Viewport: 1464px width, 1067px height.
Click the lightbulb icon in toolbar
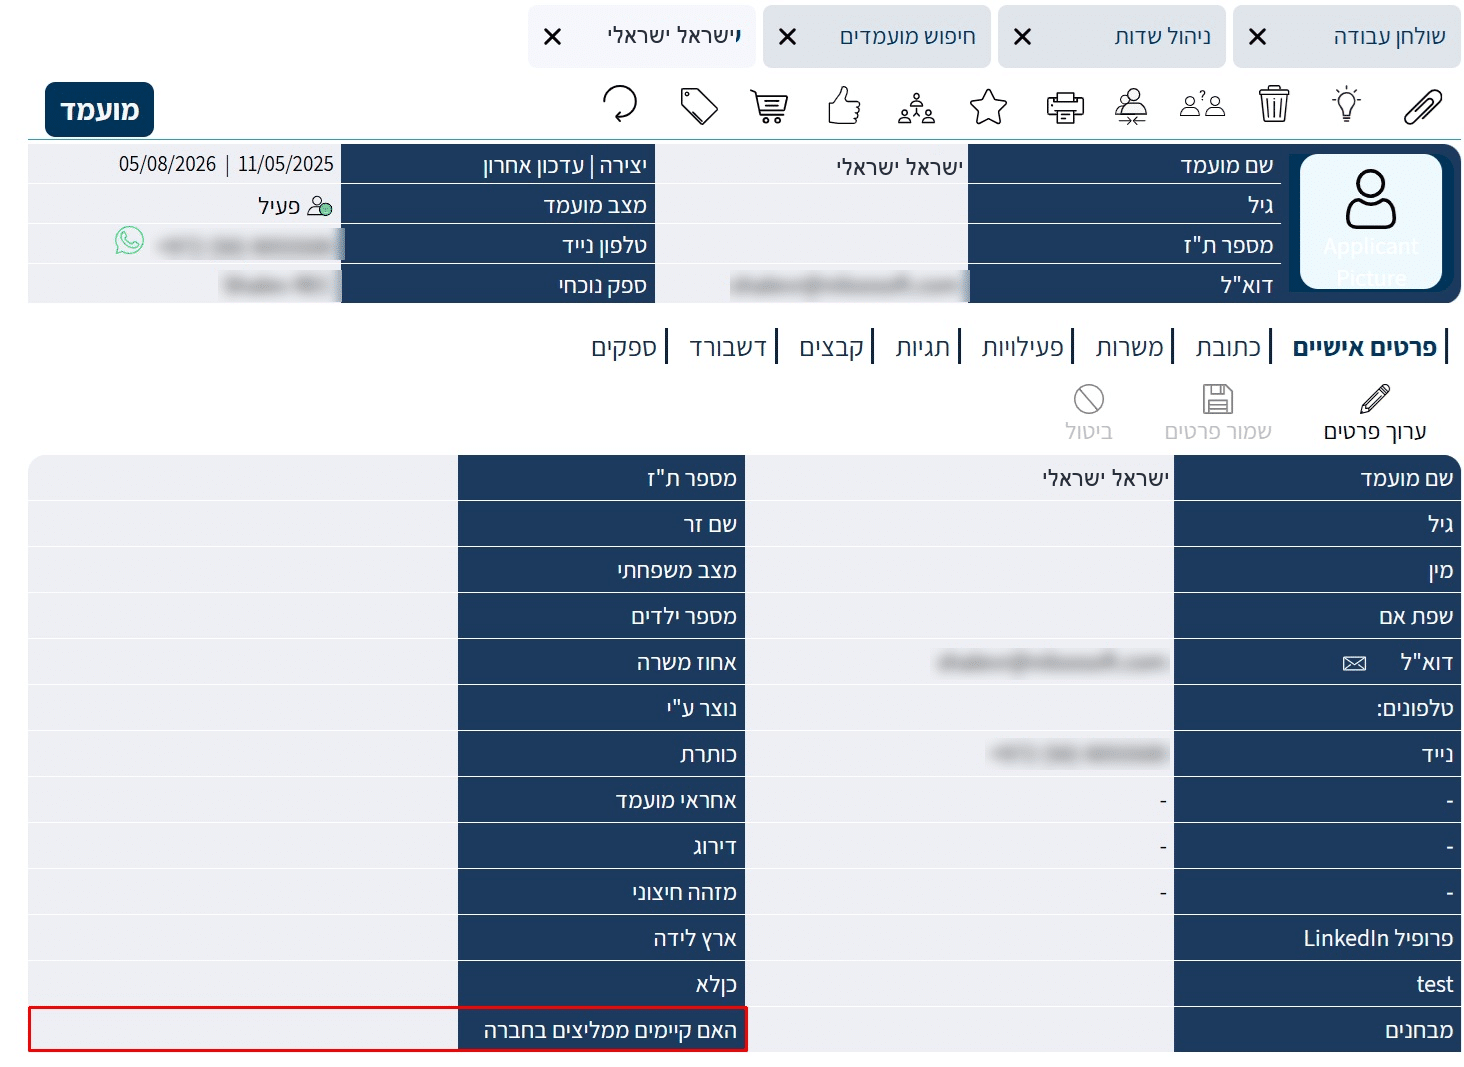coord(1347,104)
